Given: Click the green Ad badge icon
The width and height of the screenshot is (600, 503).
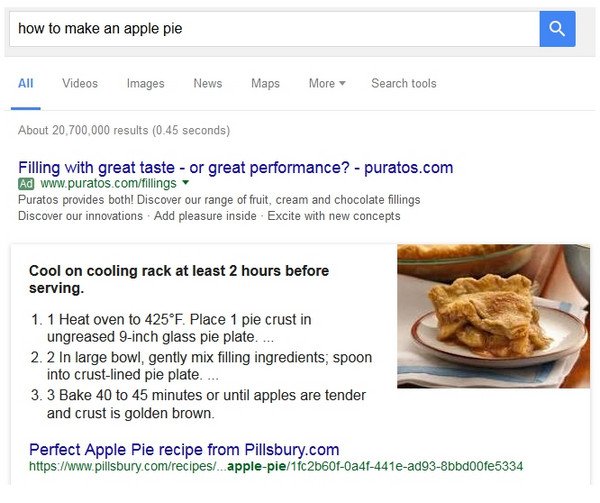Looking at the screenshot, I should pyautogui.click(x=26, y=184).
